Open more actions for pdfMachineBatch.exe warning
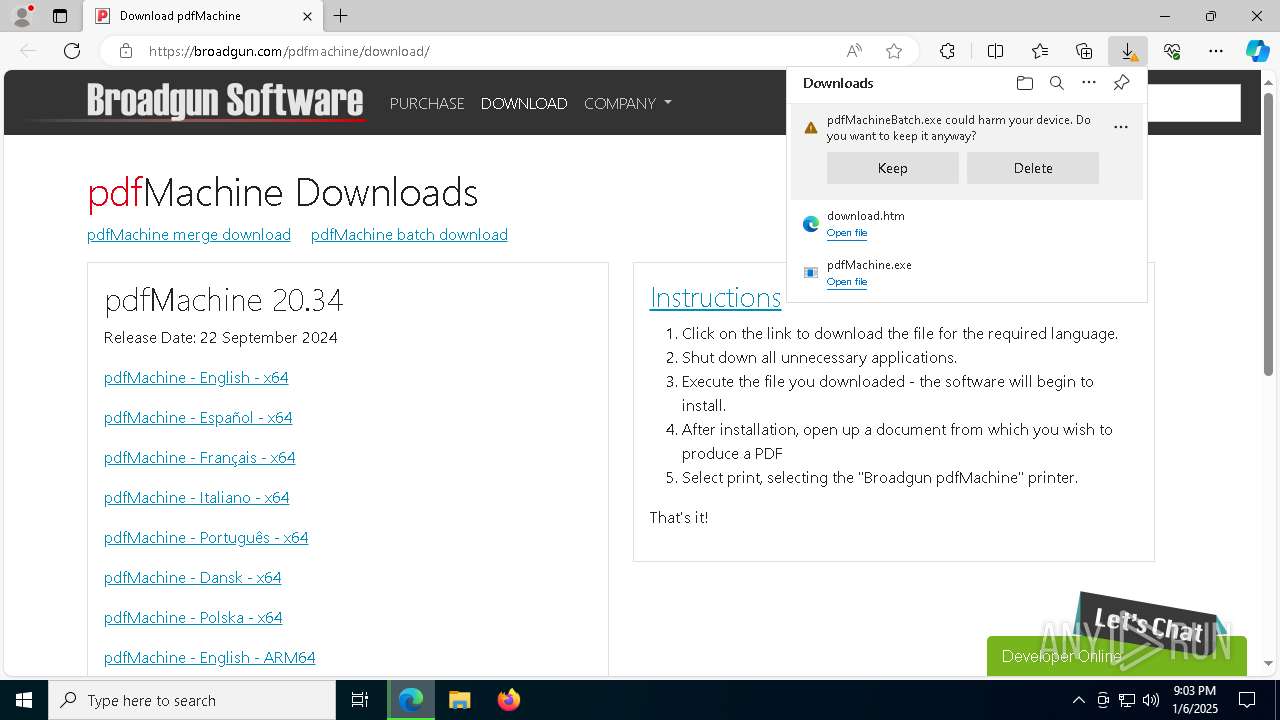Viewport: 1280px width, 720px height. point(1121,127)
